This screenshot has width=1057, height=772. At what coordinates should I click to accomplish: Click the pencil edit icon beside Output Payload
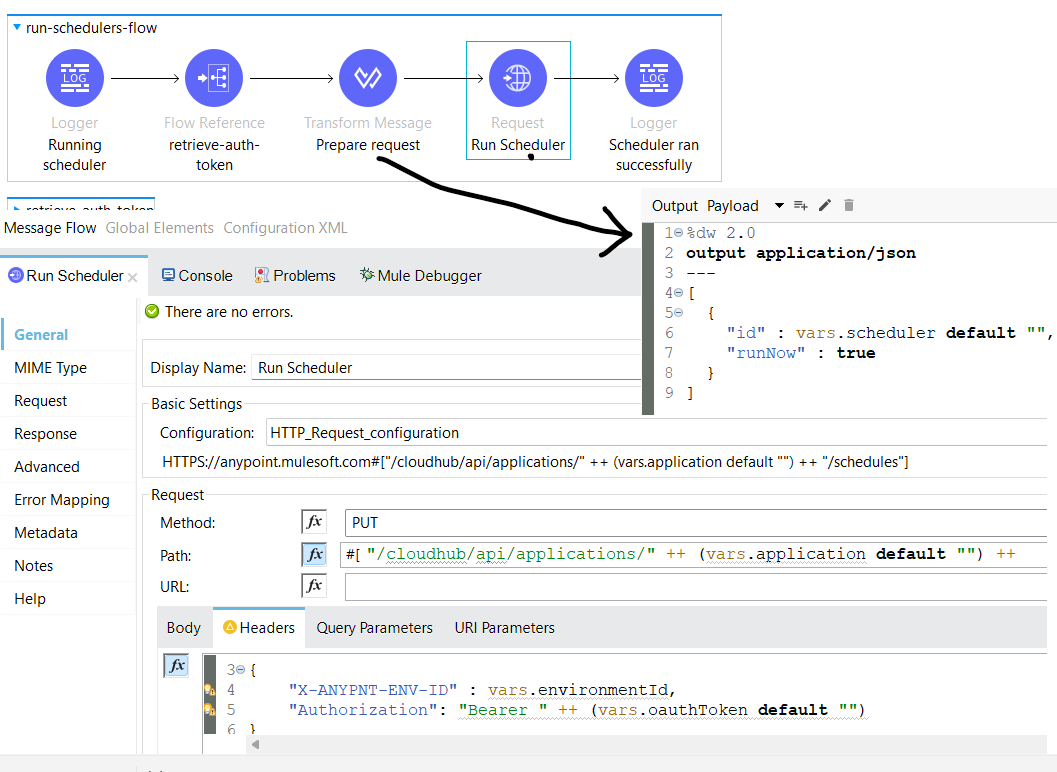point(824,205)
